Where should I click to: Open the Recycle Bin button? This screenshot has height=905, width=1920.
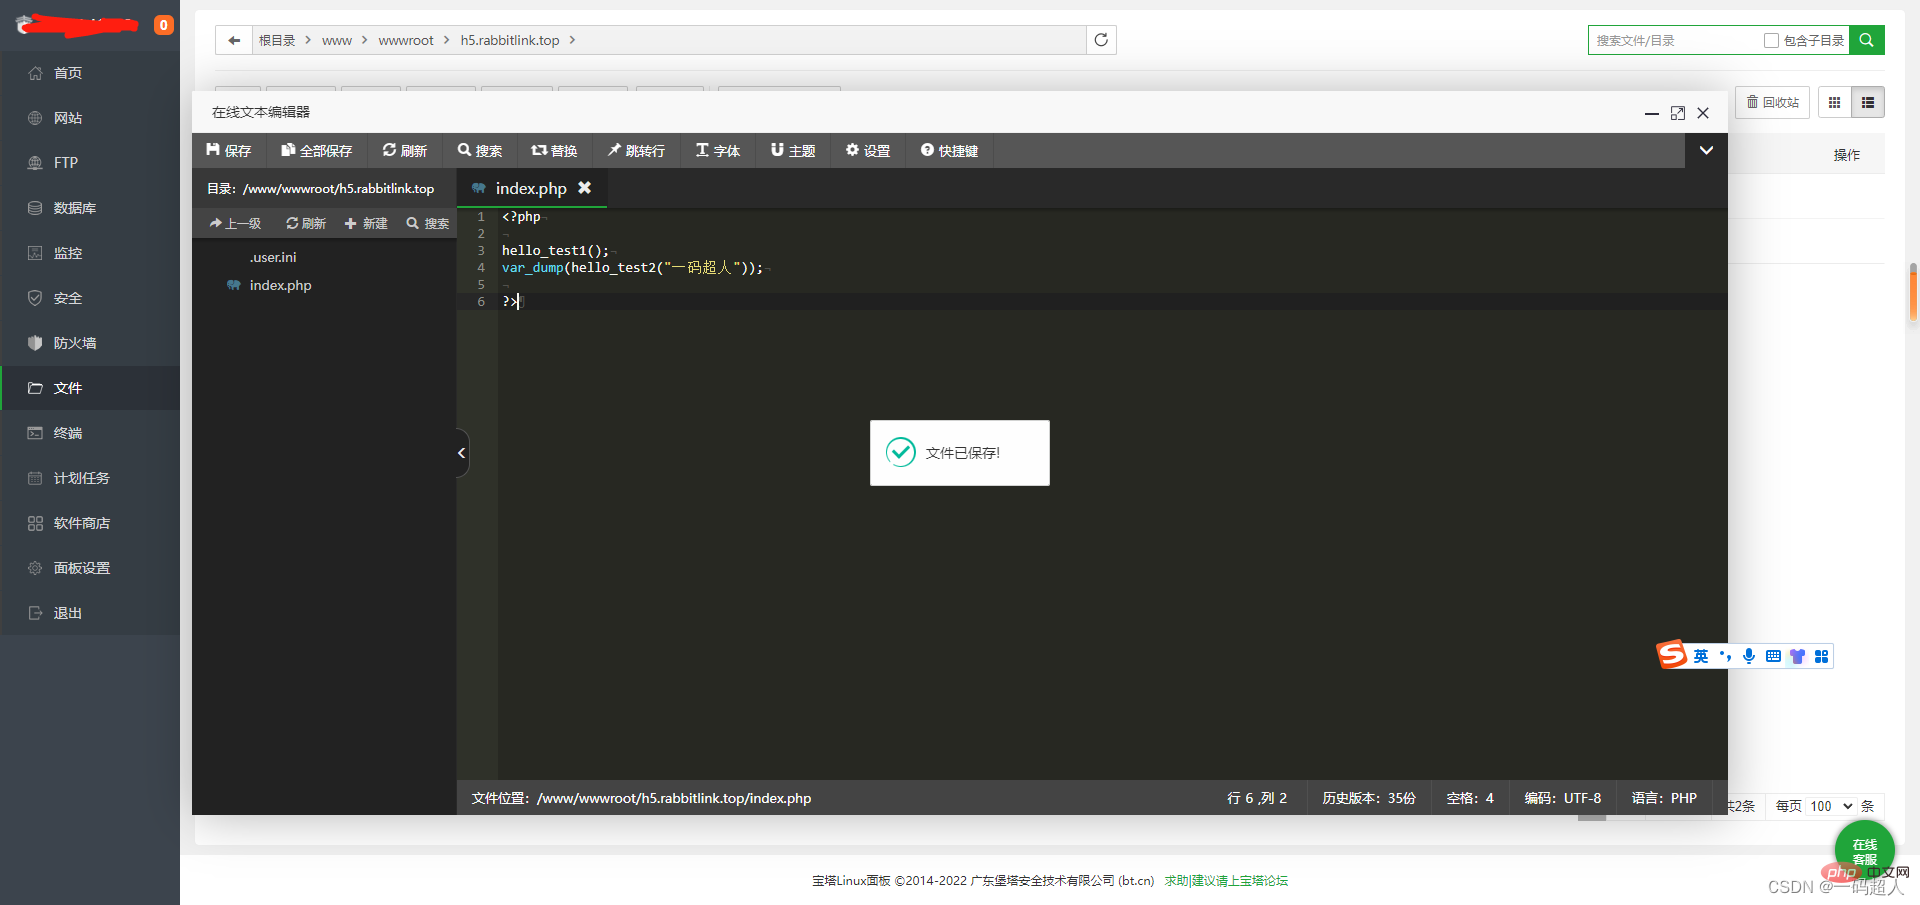(x=1772, y=102)
